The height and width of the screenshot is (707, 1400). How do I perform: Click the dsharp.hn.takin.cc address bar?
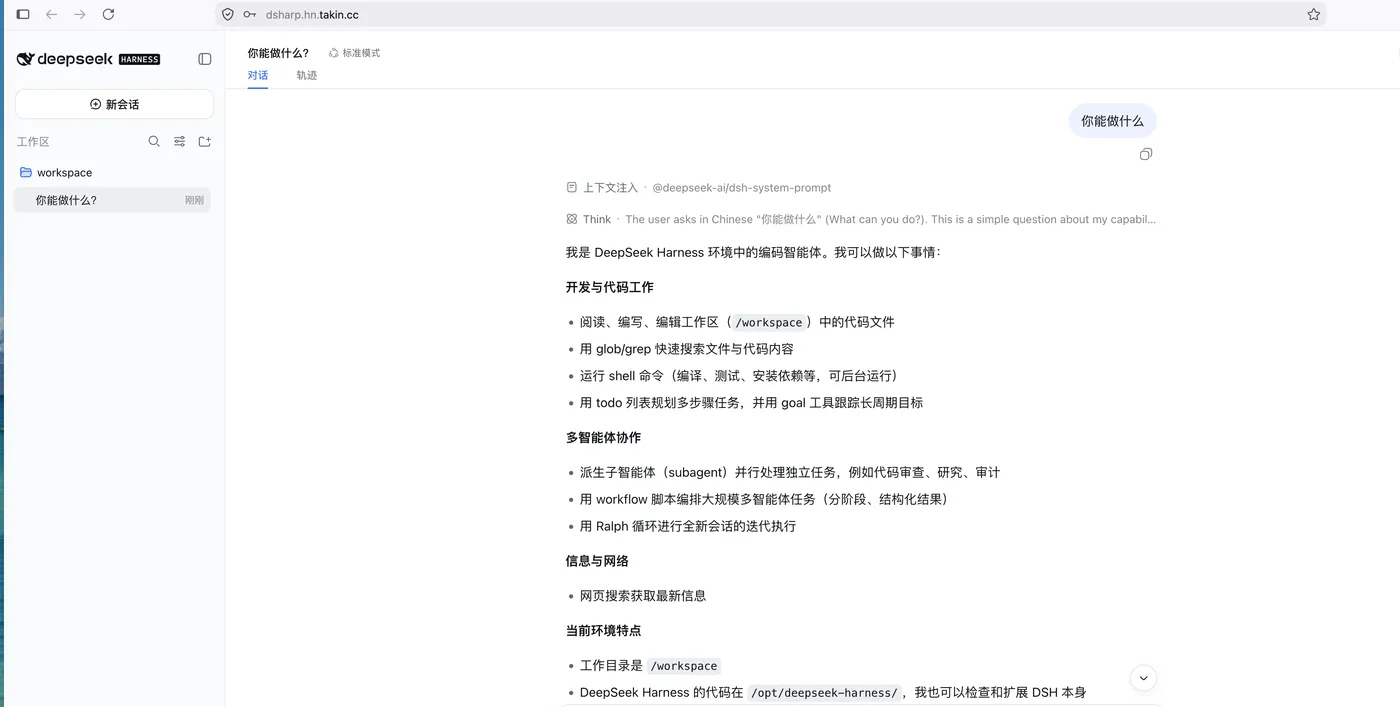coord(770,14)
